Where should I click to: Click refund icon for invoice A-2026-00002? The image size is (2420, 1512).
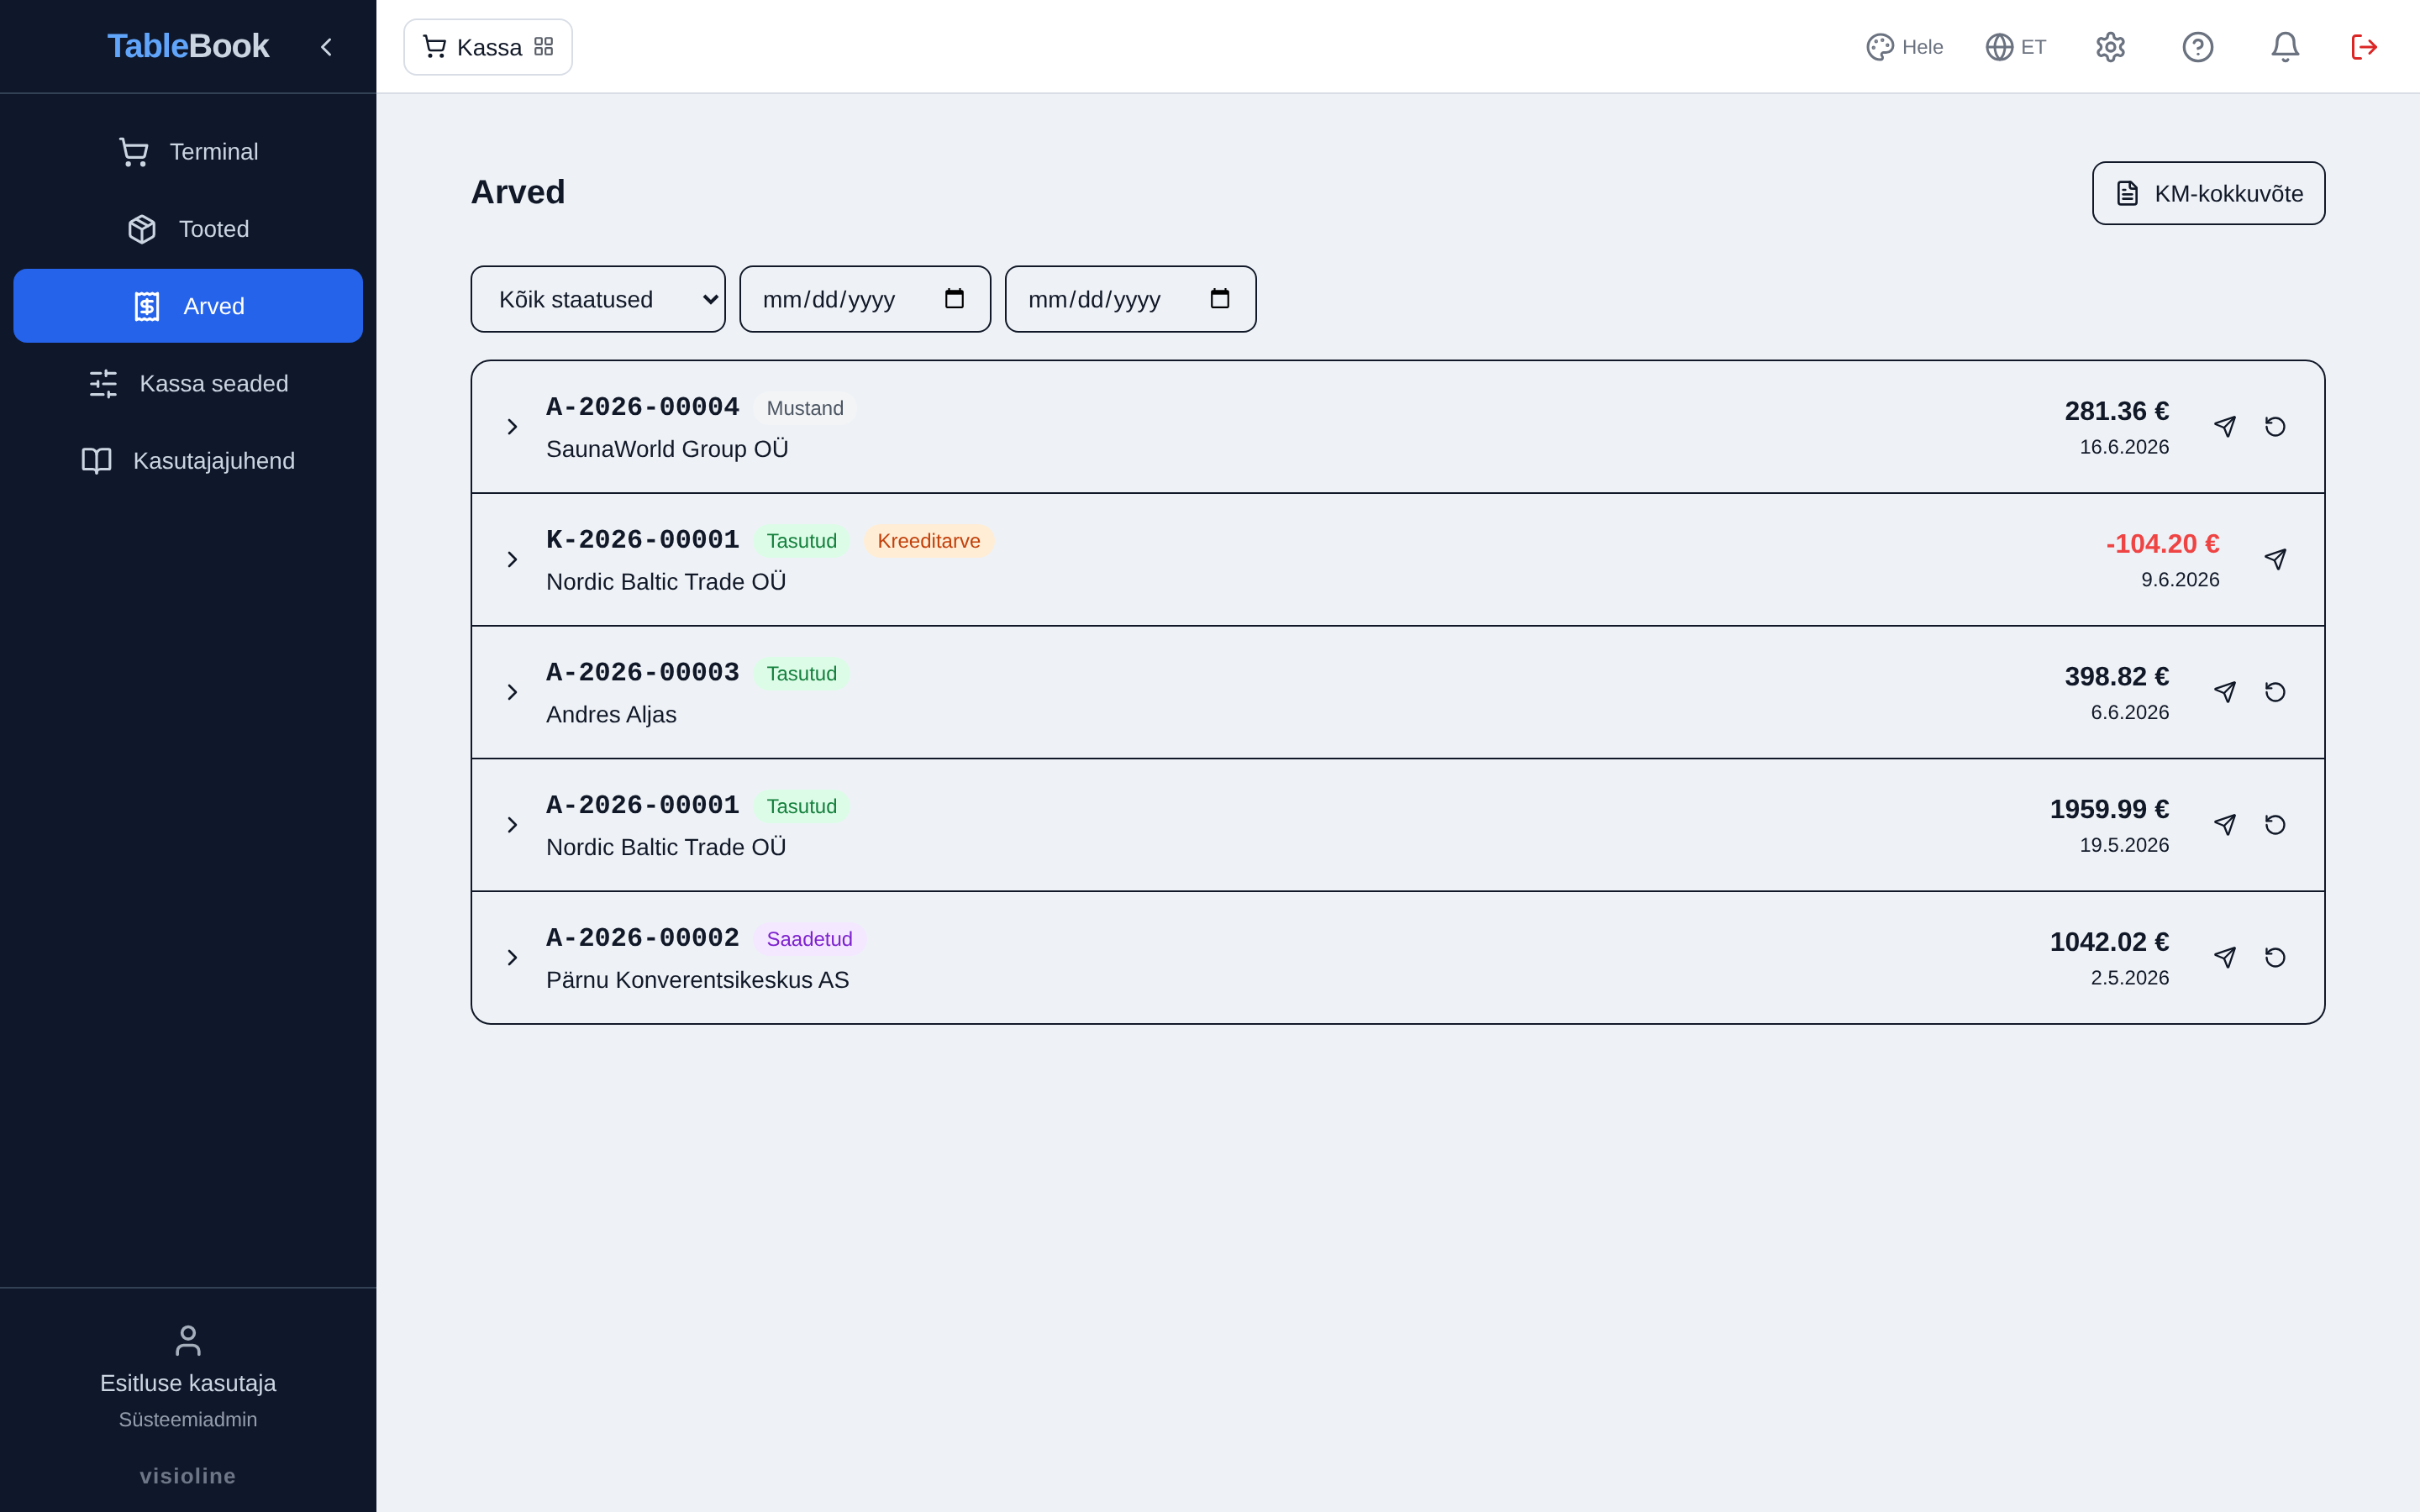[2275, 958]
